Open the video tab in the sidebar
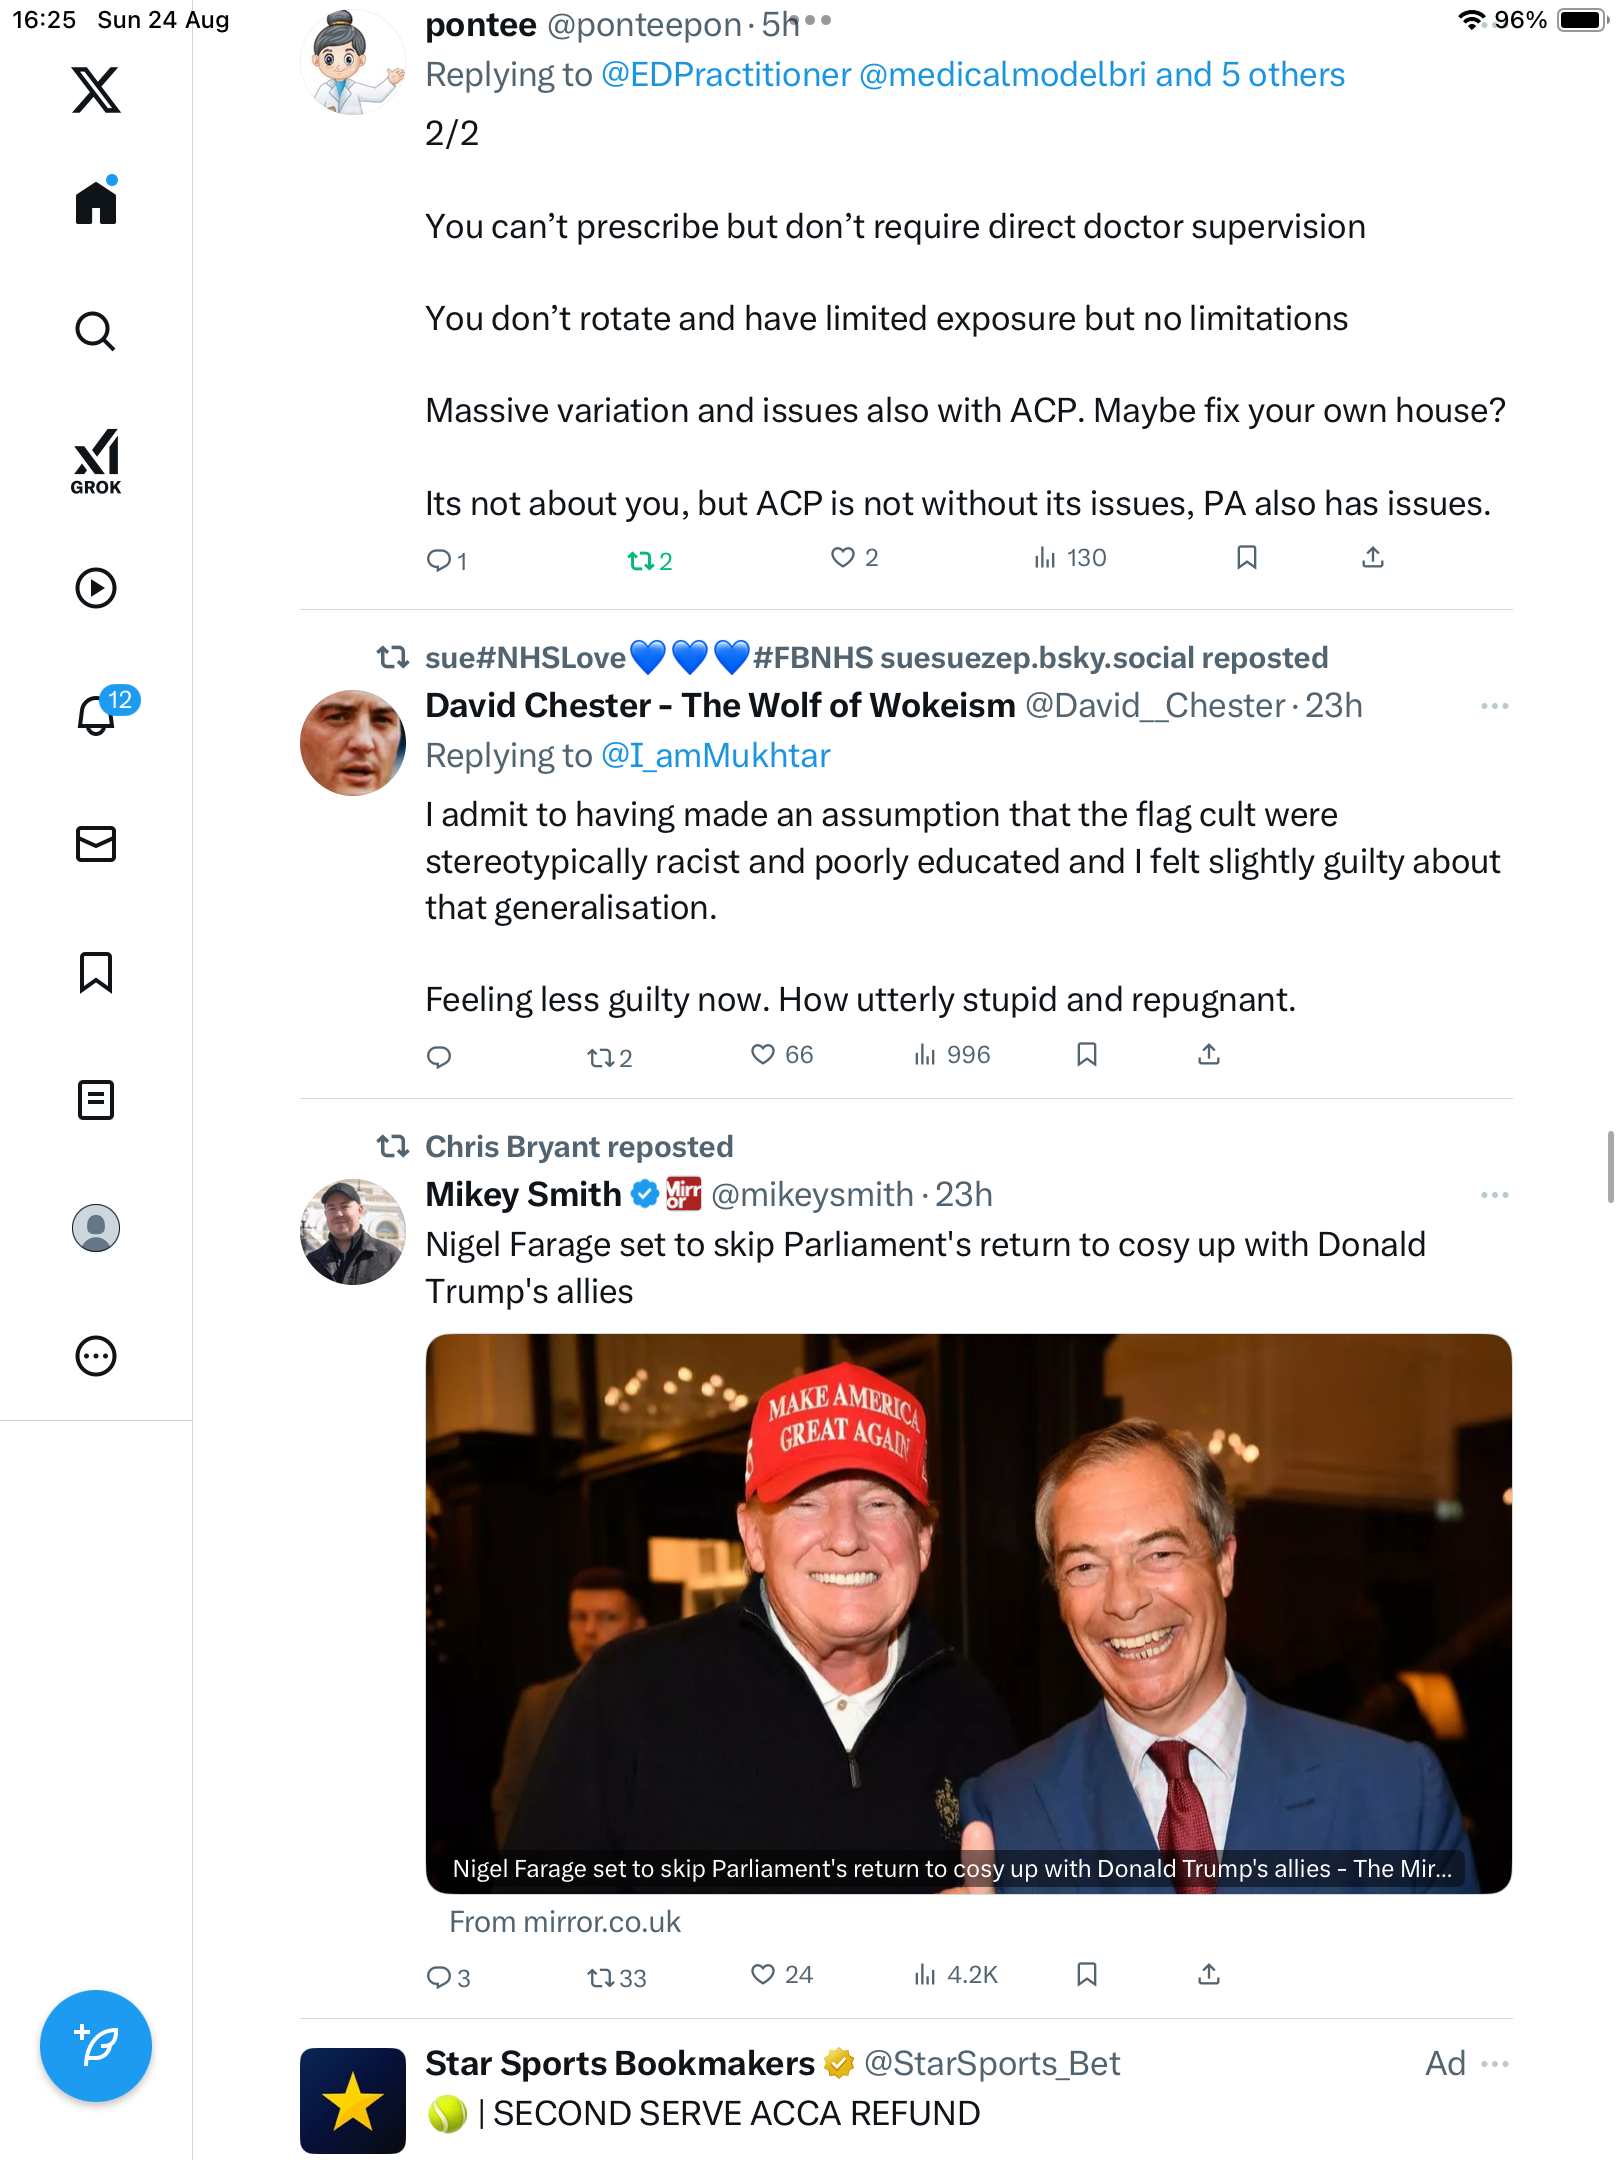The image size is (1620, 2160). pos(96,588)
